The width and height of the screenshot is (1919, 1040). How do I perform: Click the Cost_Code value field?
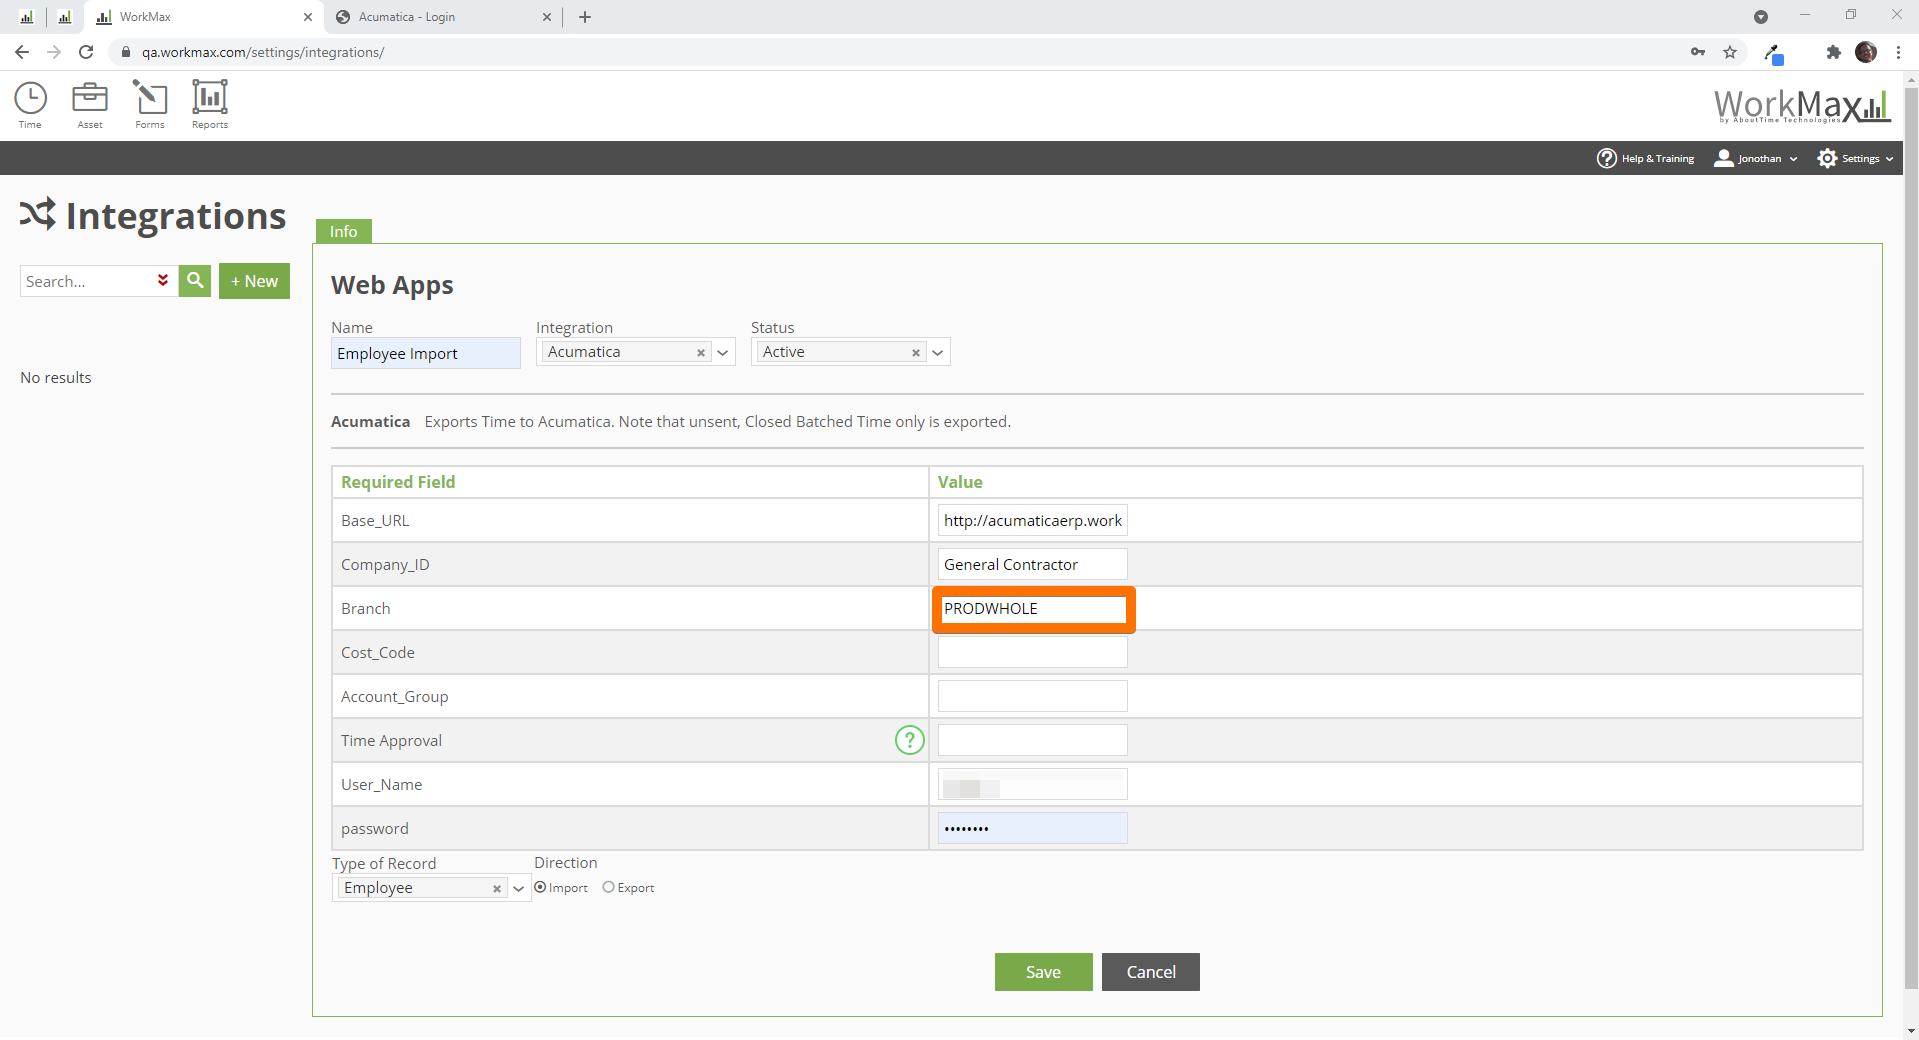(x=1033, y=652)
